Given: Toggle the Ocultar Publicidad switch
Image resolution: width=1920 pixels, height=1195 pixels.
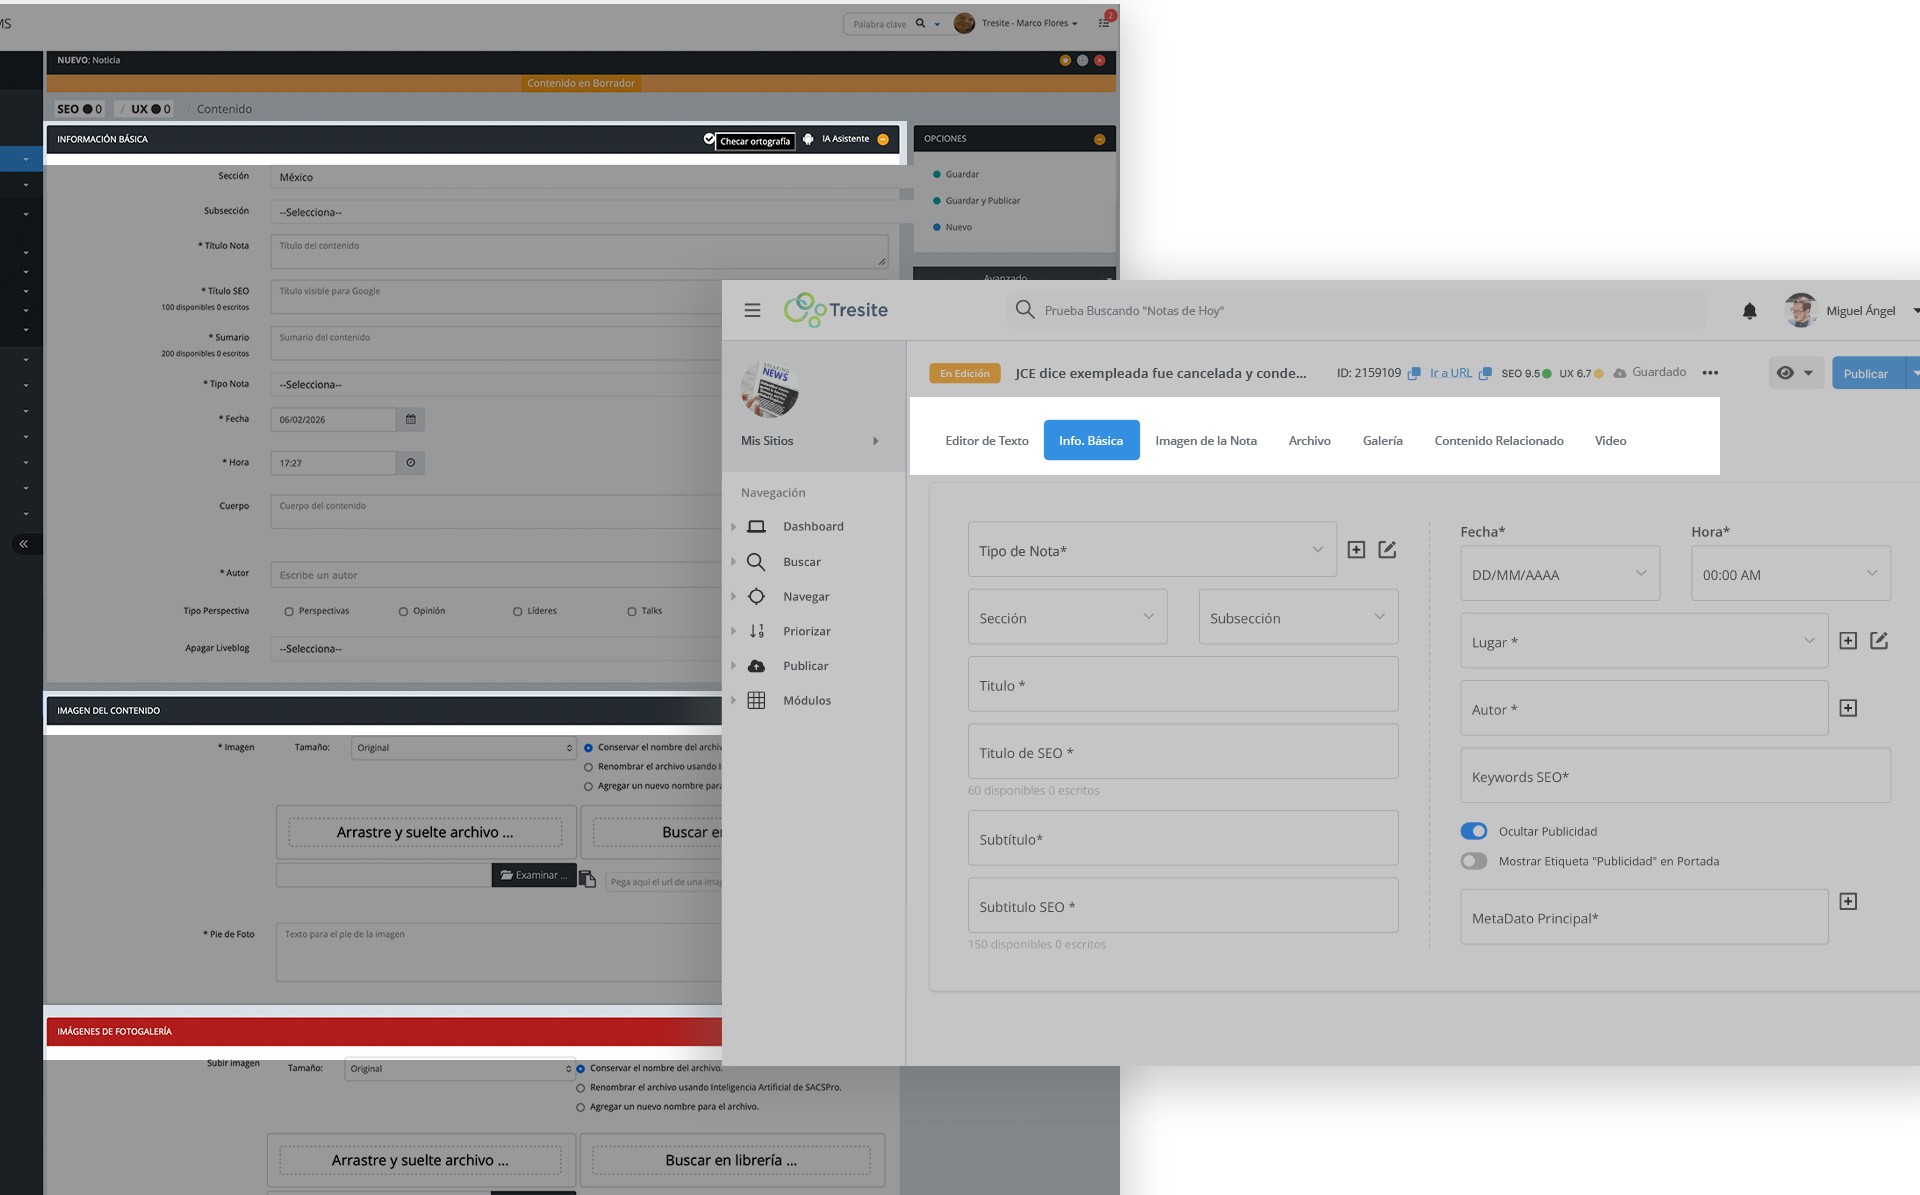Looking at the screenshot, I should (x=1474, y=831).
